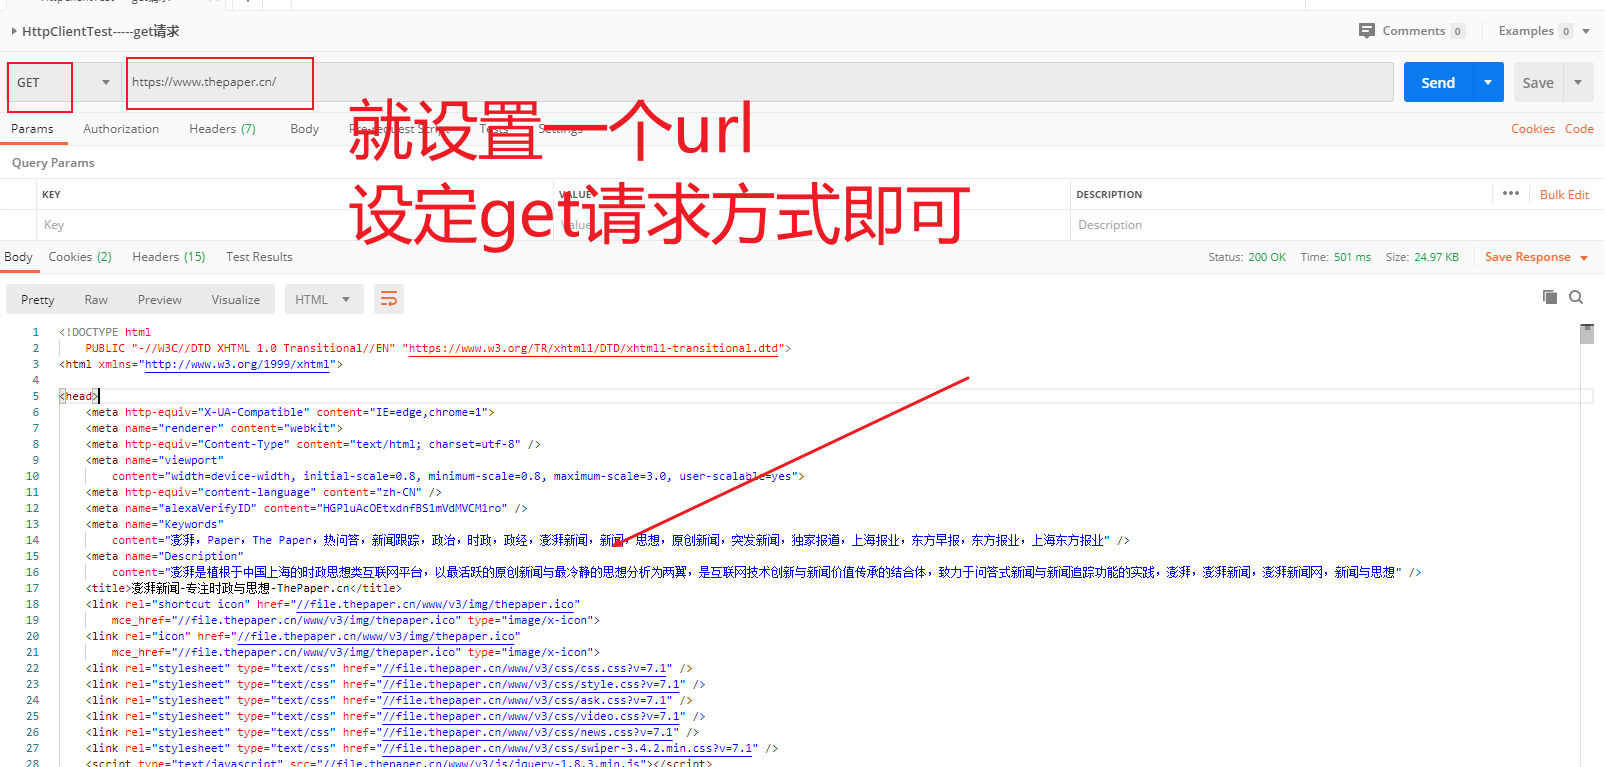The height and width of the screenshot is (767, 1605).
Task: Send the request
Action: 1438,83
